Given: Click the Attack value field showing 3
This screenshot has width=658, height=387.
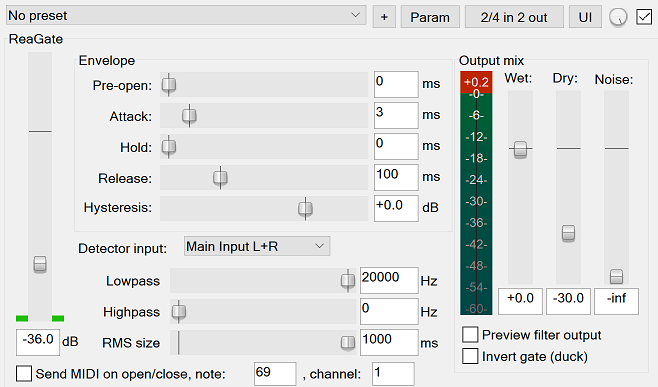Looking at the screenshot, I should click(396, 115).
